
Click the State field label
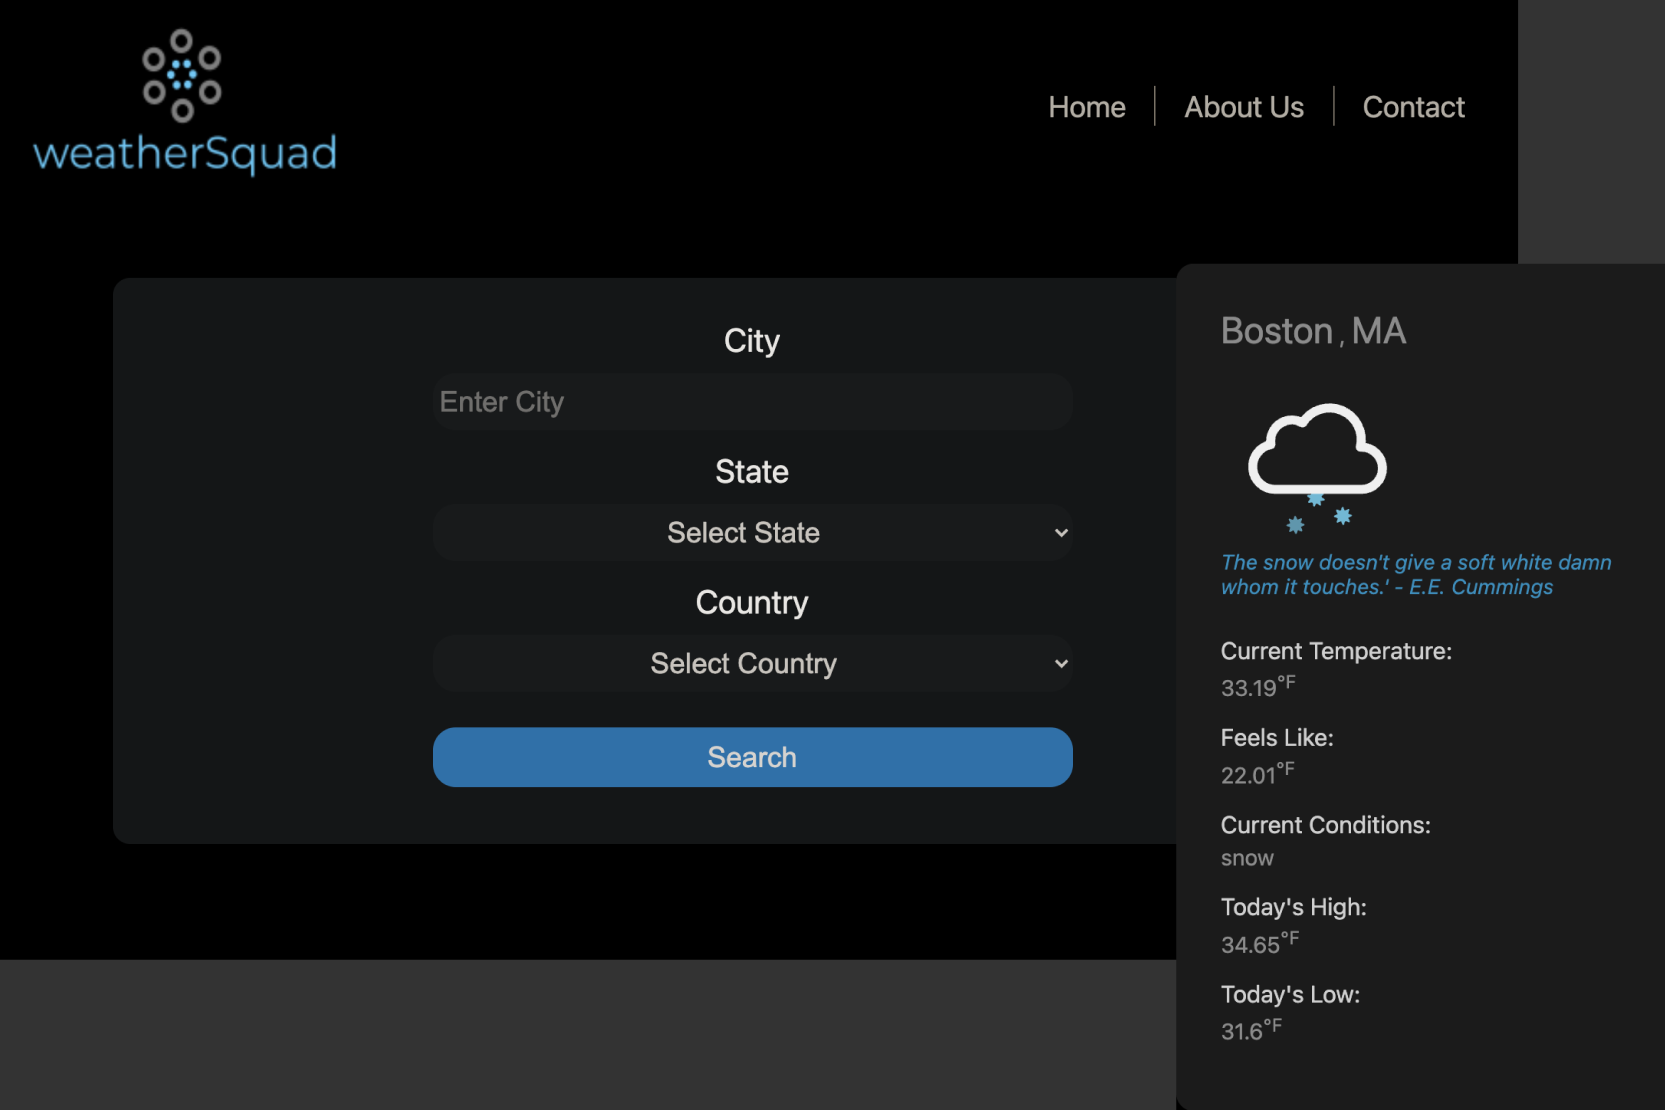point(751,472)
